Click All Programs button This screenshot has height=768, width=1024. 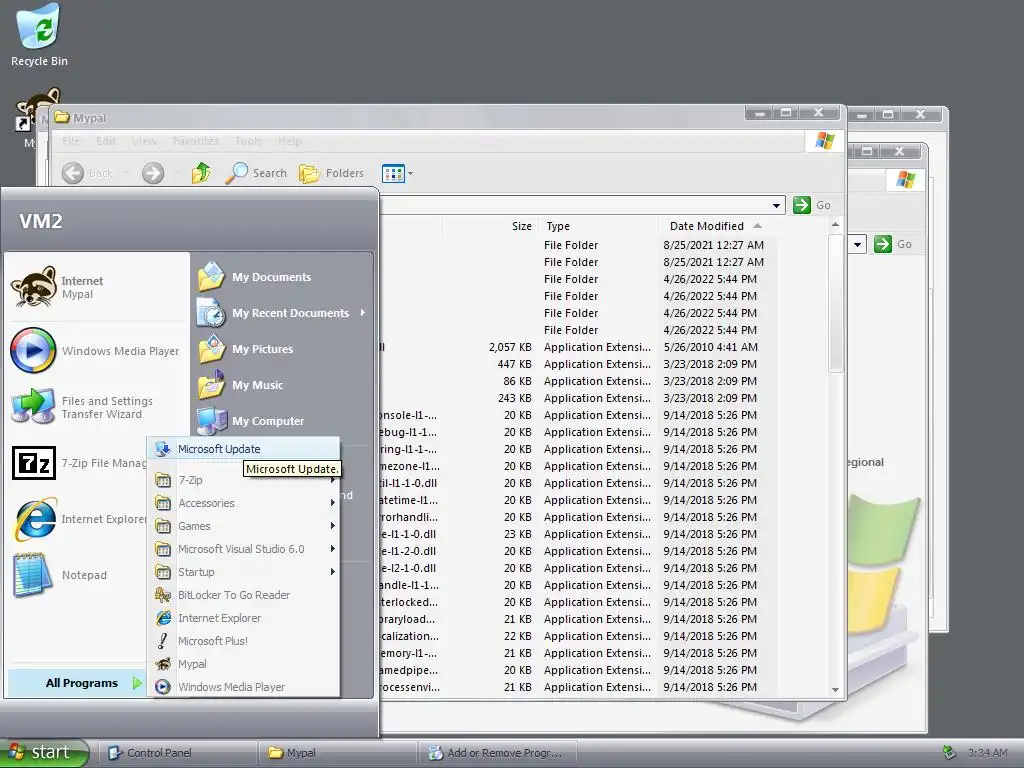[78, 682]
